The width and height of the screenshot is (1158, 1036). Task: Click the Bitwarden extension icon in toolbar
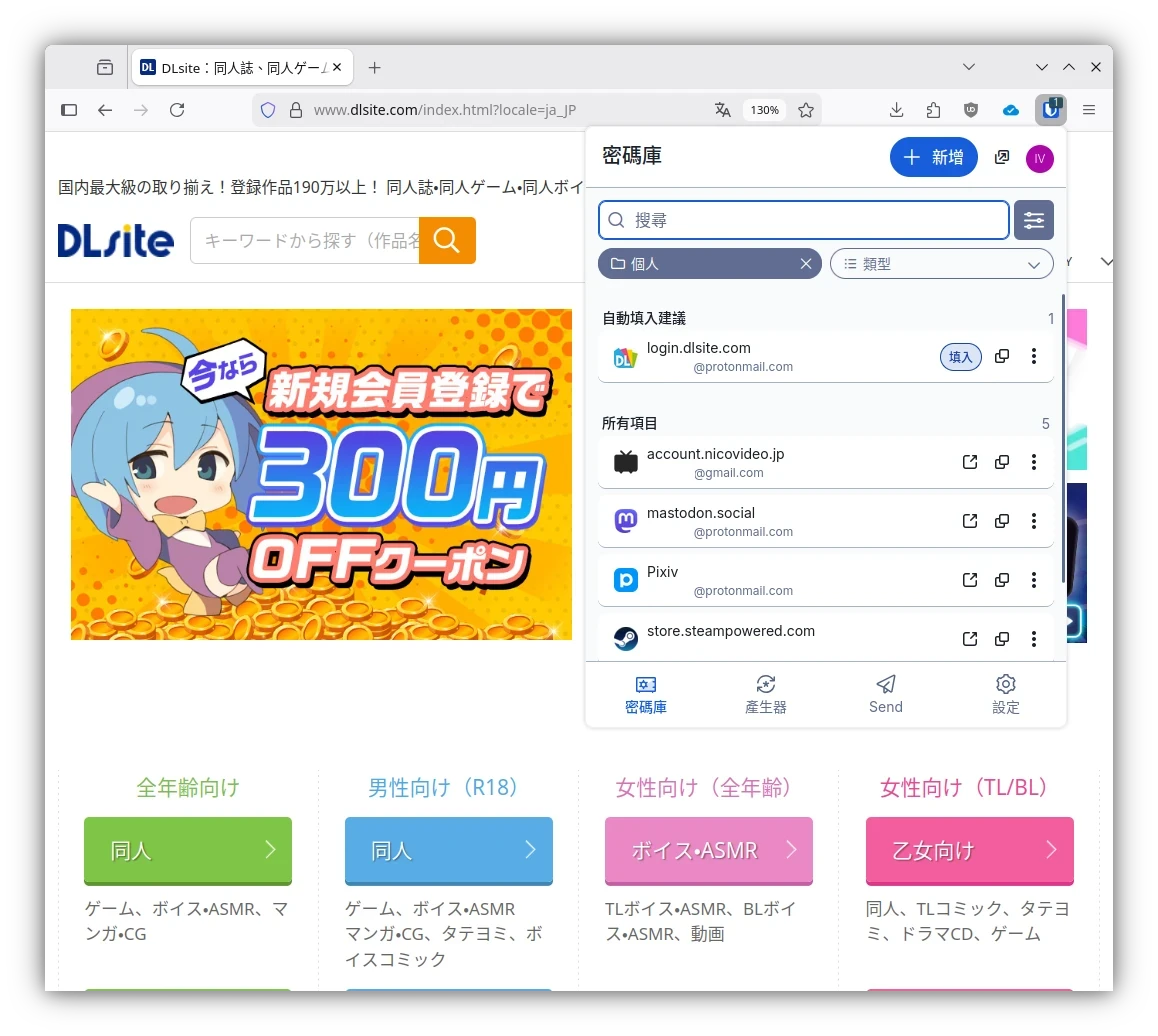(x=1050, y=110)
